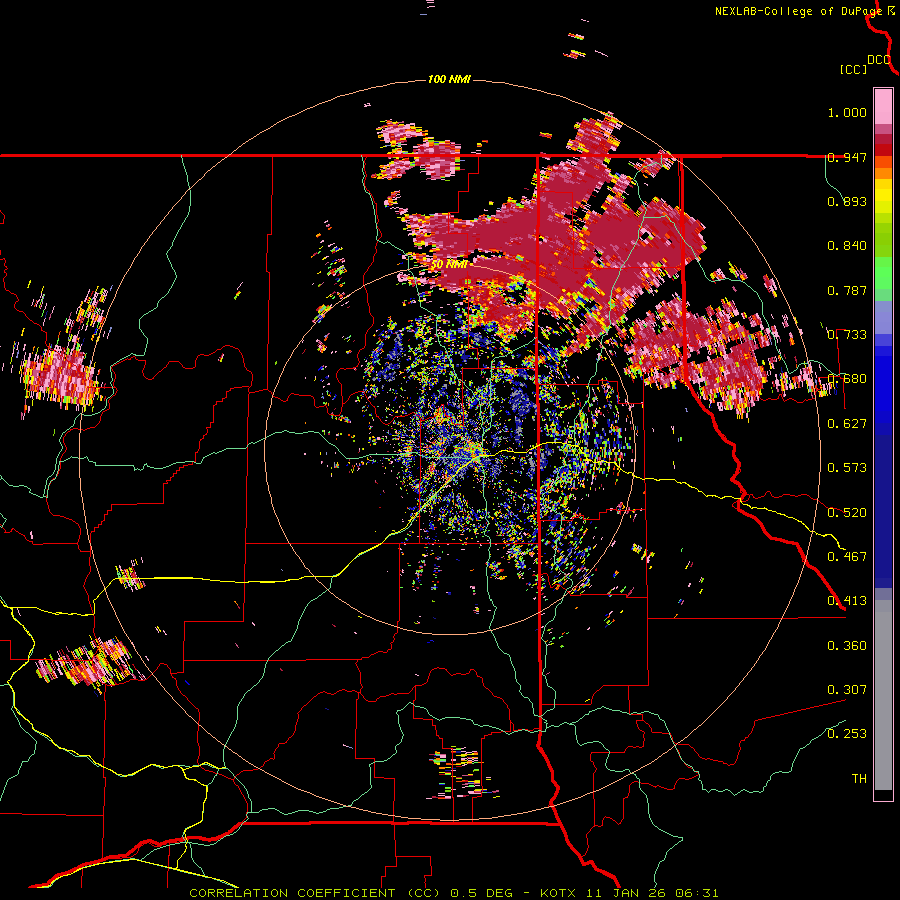Select the 0.893 legend value
This screenshot has height=900, width=900.
(x=847, y=201)
